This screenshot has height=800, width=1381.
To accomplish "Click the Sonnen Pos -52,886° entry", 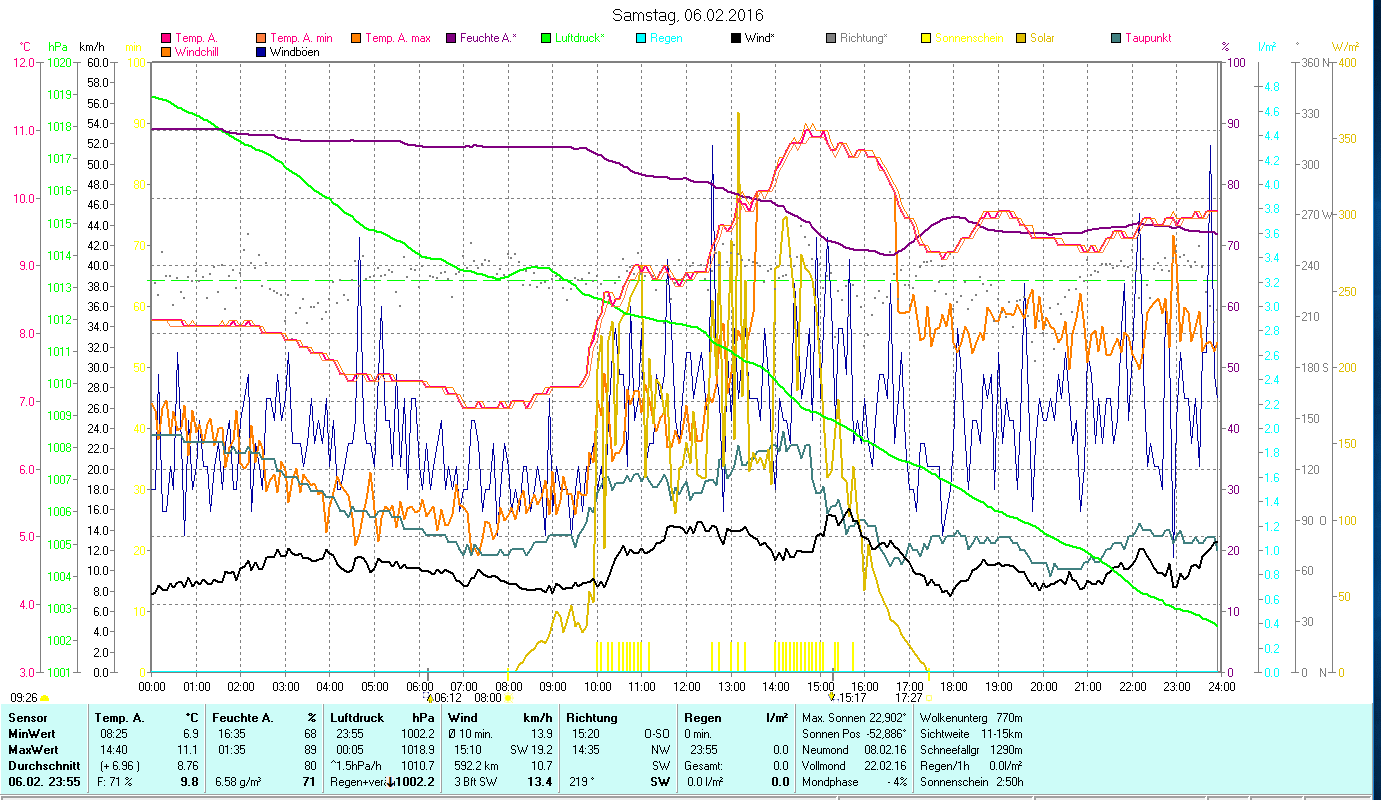I will click(x=854, y=734).
